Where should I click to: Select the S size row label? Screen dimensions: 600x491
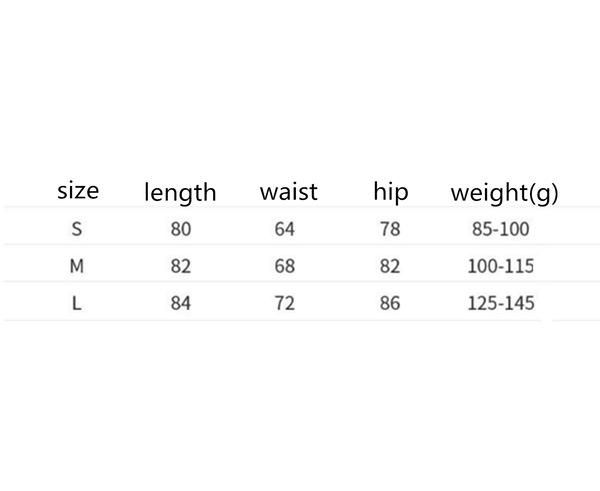click(77, 229)
